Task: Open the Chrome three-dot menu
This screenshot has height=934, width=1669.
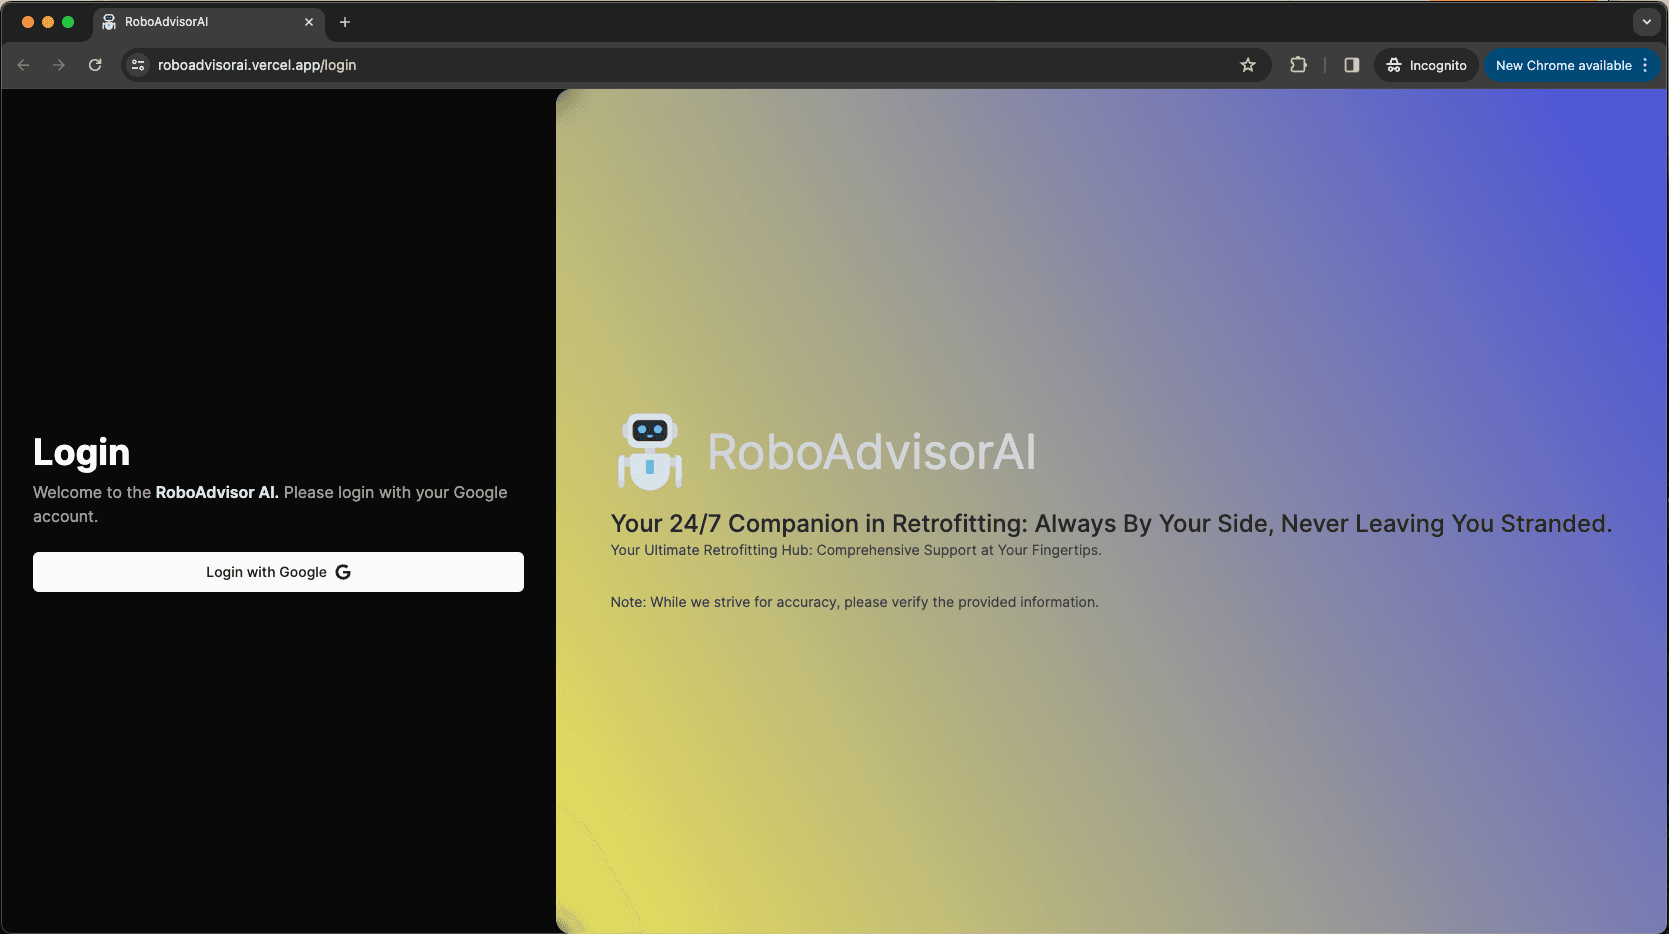Action: pyautogui.click(x=1645, y=65)
